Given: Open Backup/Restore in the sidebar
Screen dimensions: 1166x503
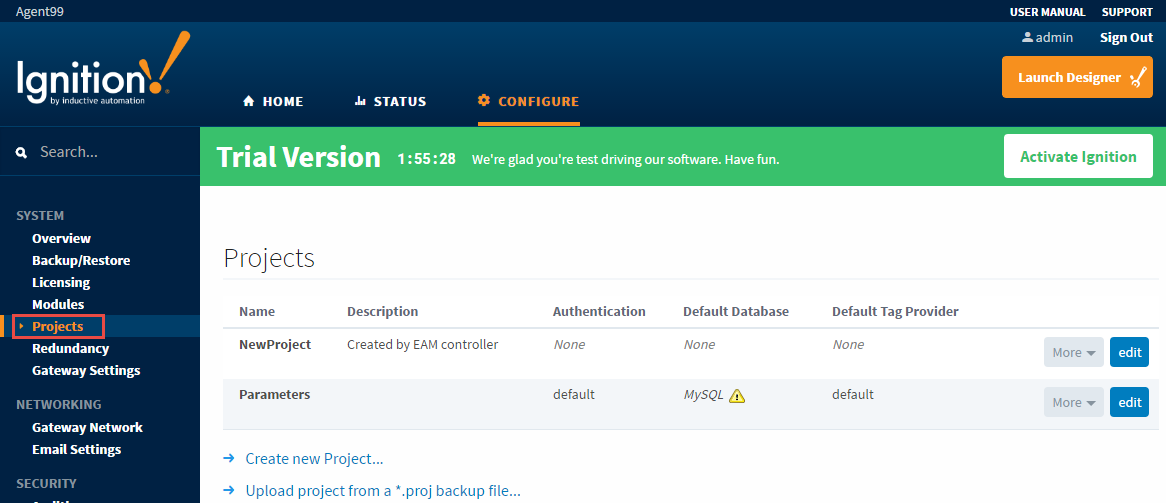Looking at the screenshot, I should 81,260.
